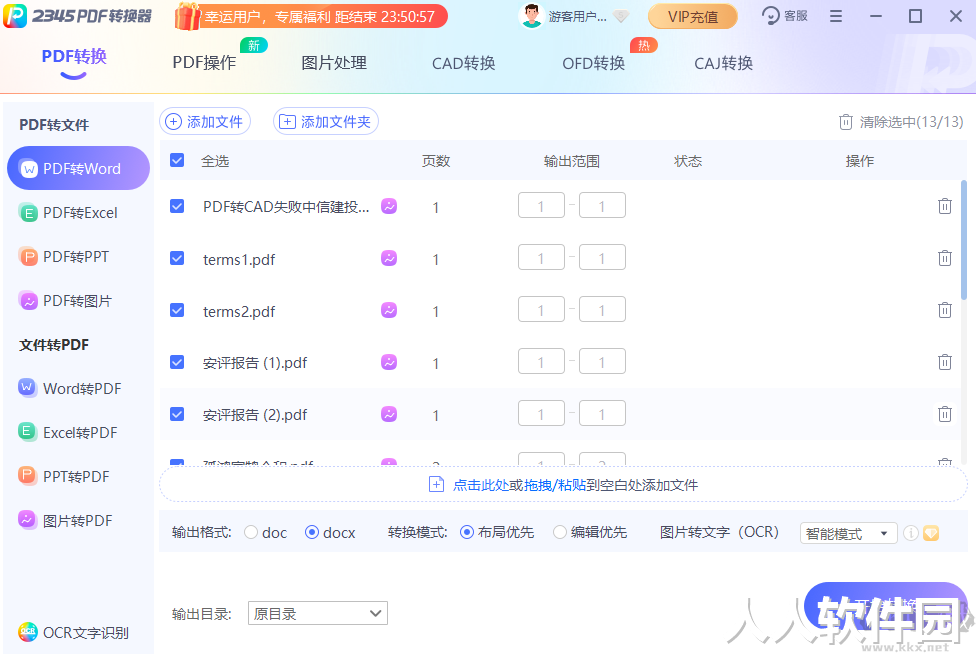
Task: Click the OCR info icon
Action: (x=911, y=533)
